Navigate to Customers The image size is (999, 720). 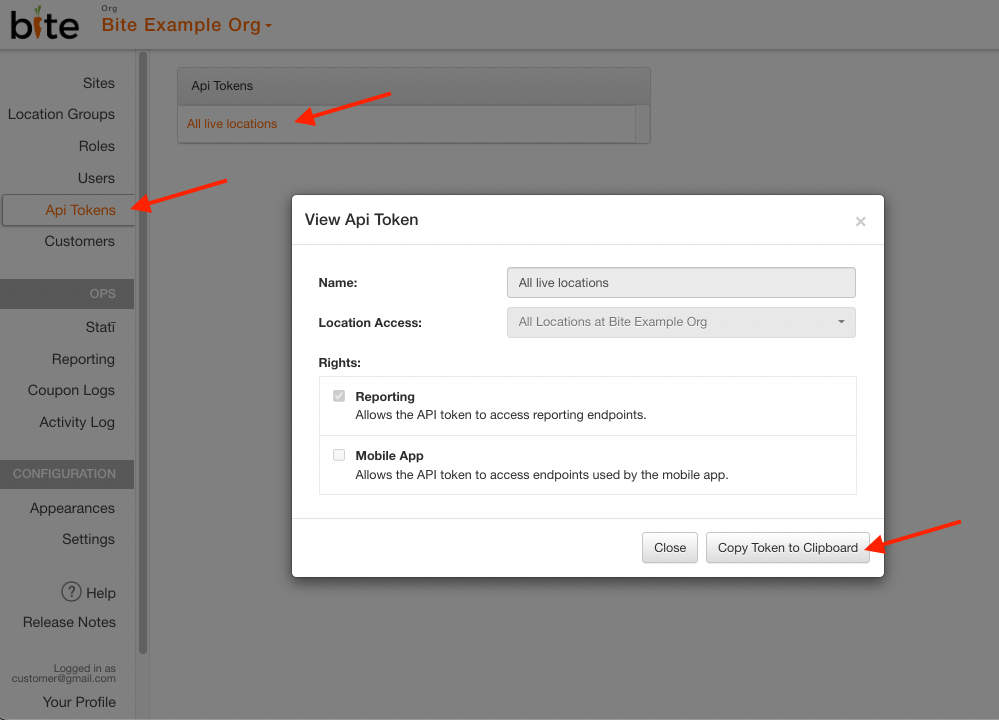click(80, 241)
